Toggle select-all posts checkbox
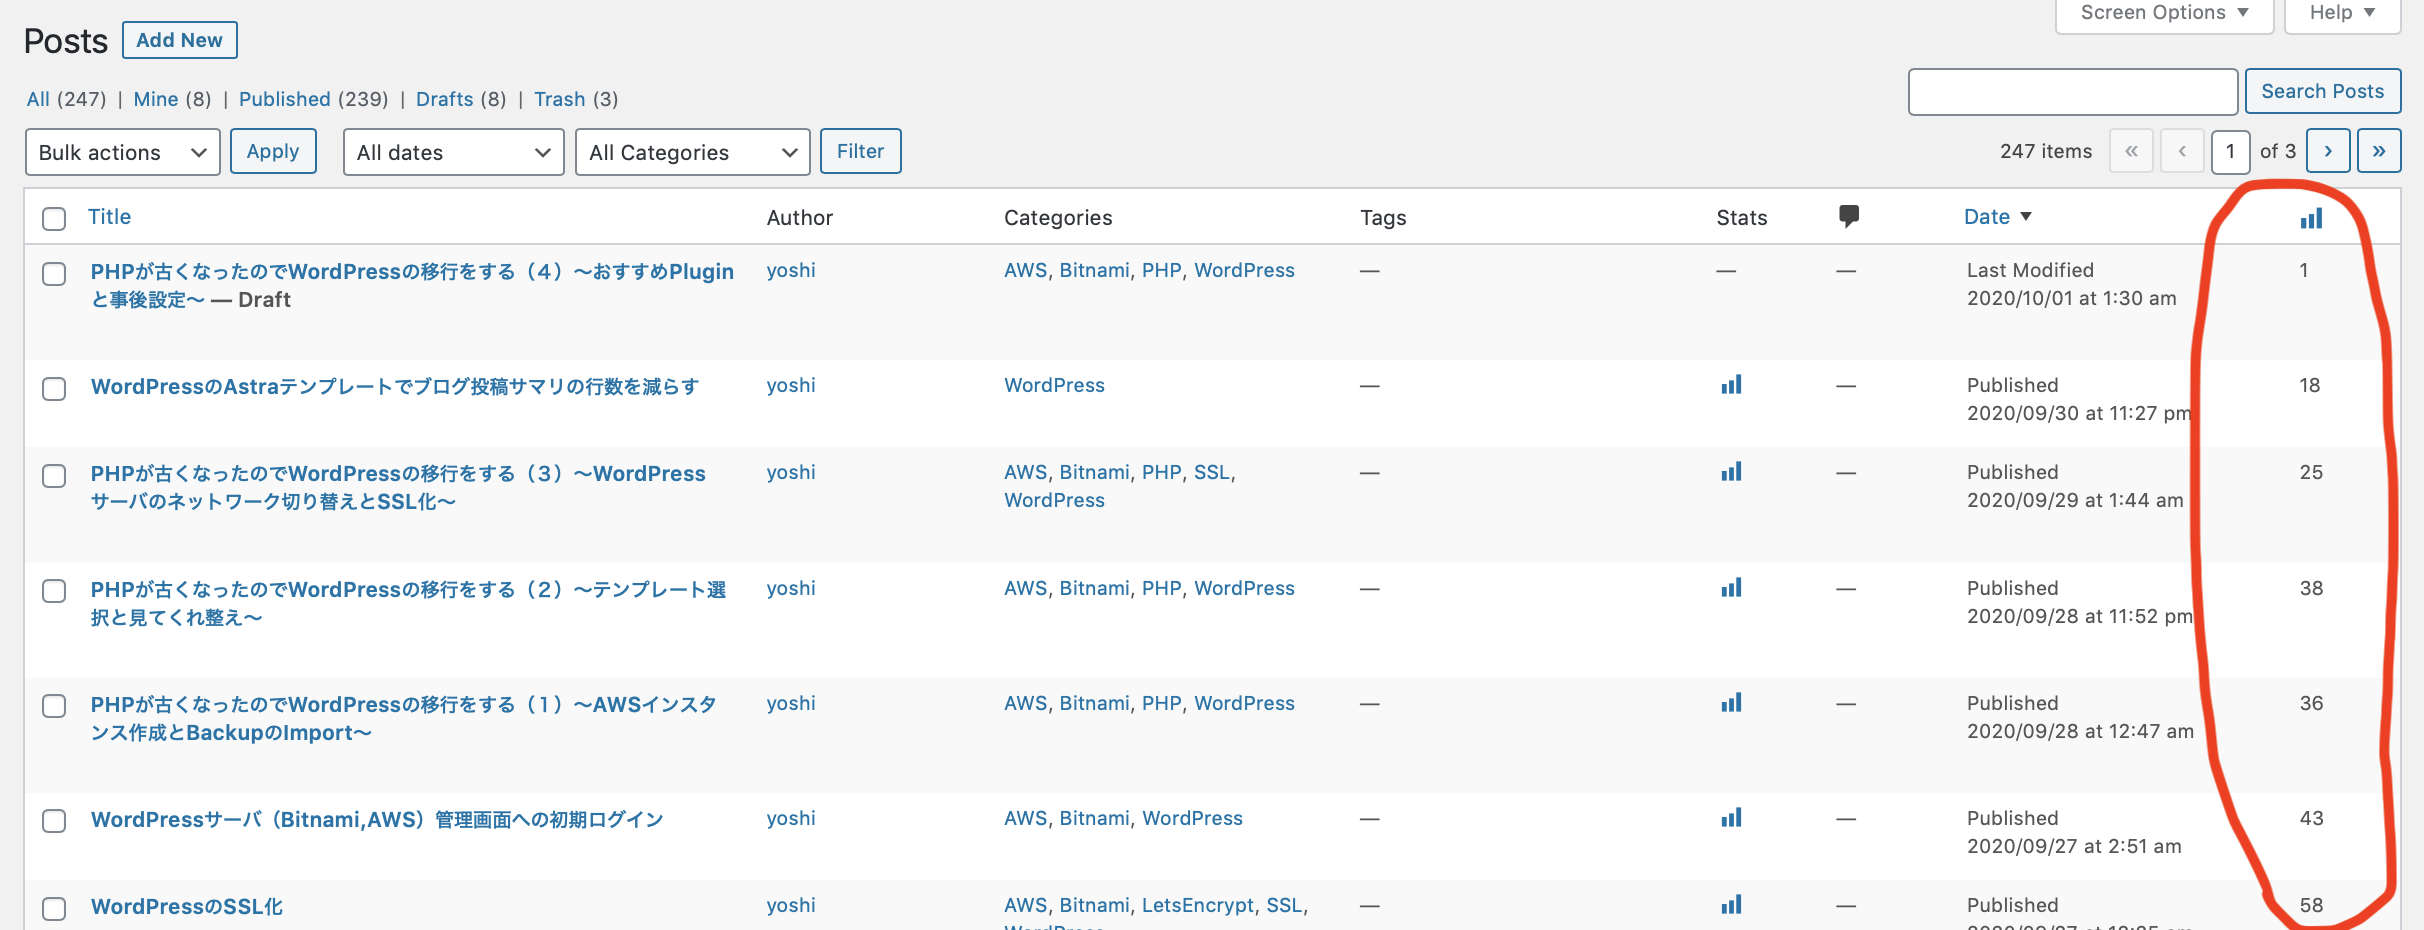The width and height of the screenshot is (2424, 930). [x=54, y=218]
